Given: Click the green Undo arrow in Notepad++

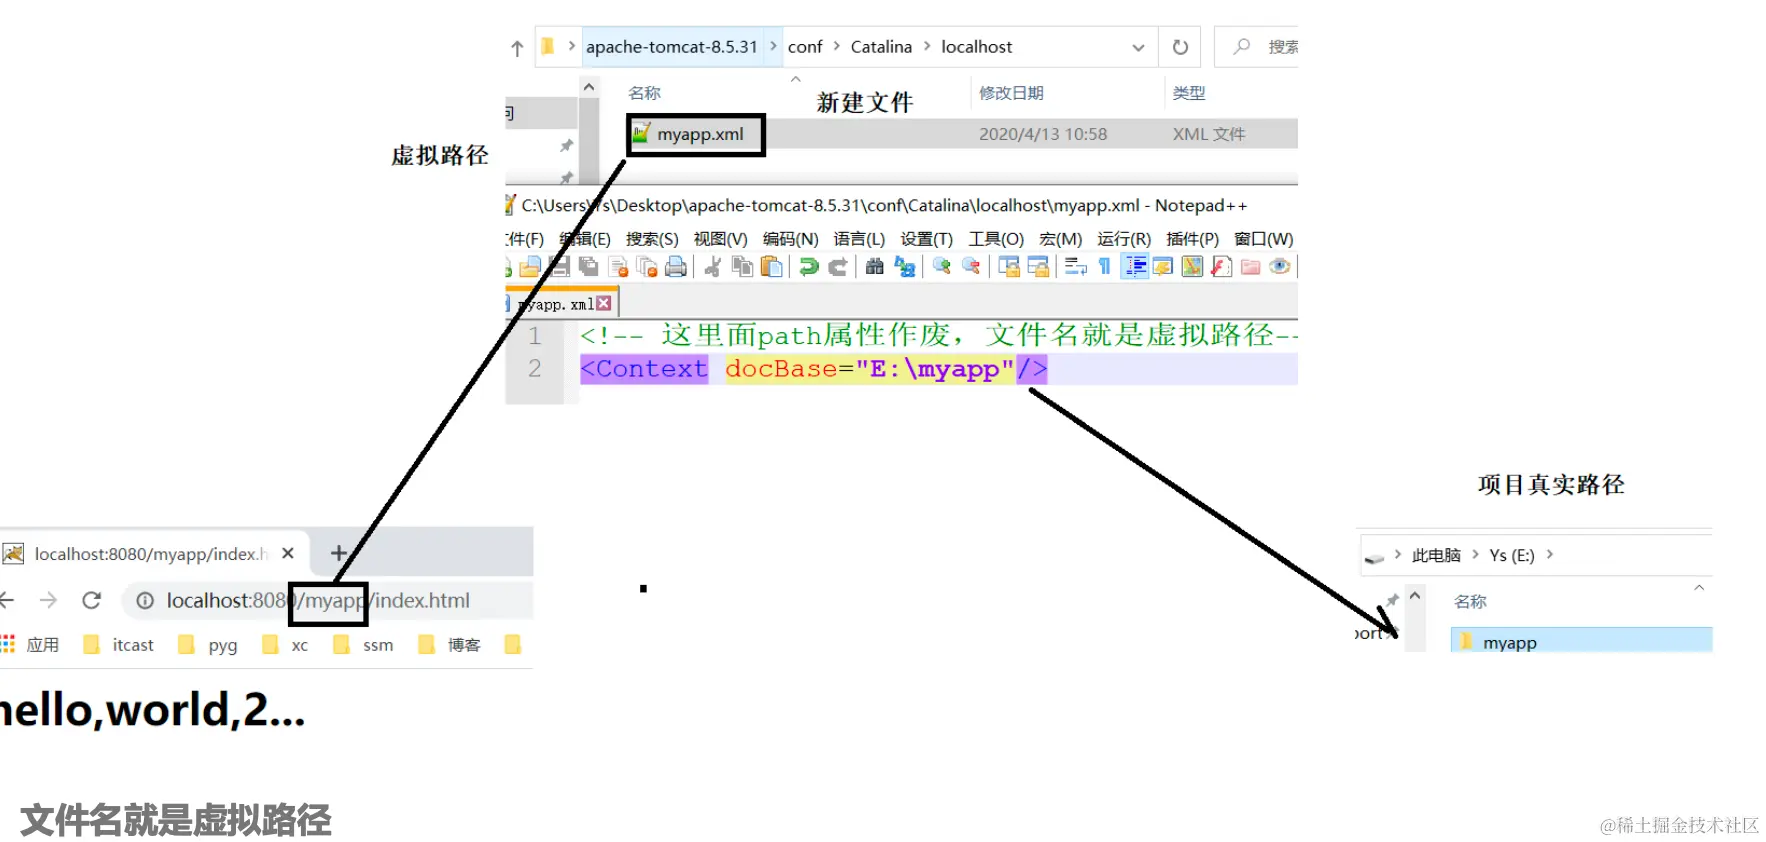Looking at the screenshot, I should [808, 266].
